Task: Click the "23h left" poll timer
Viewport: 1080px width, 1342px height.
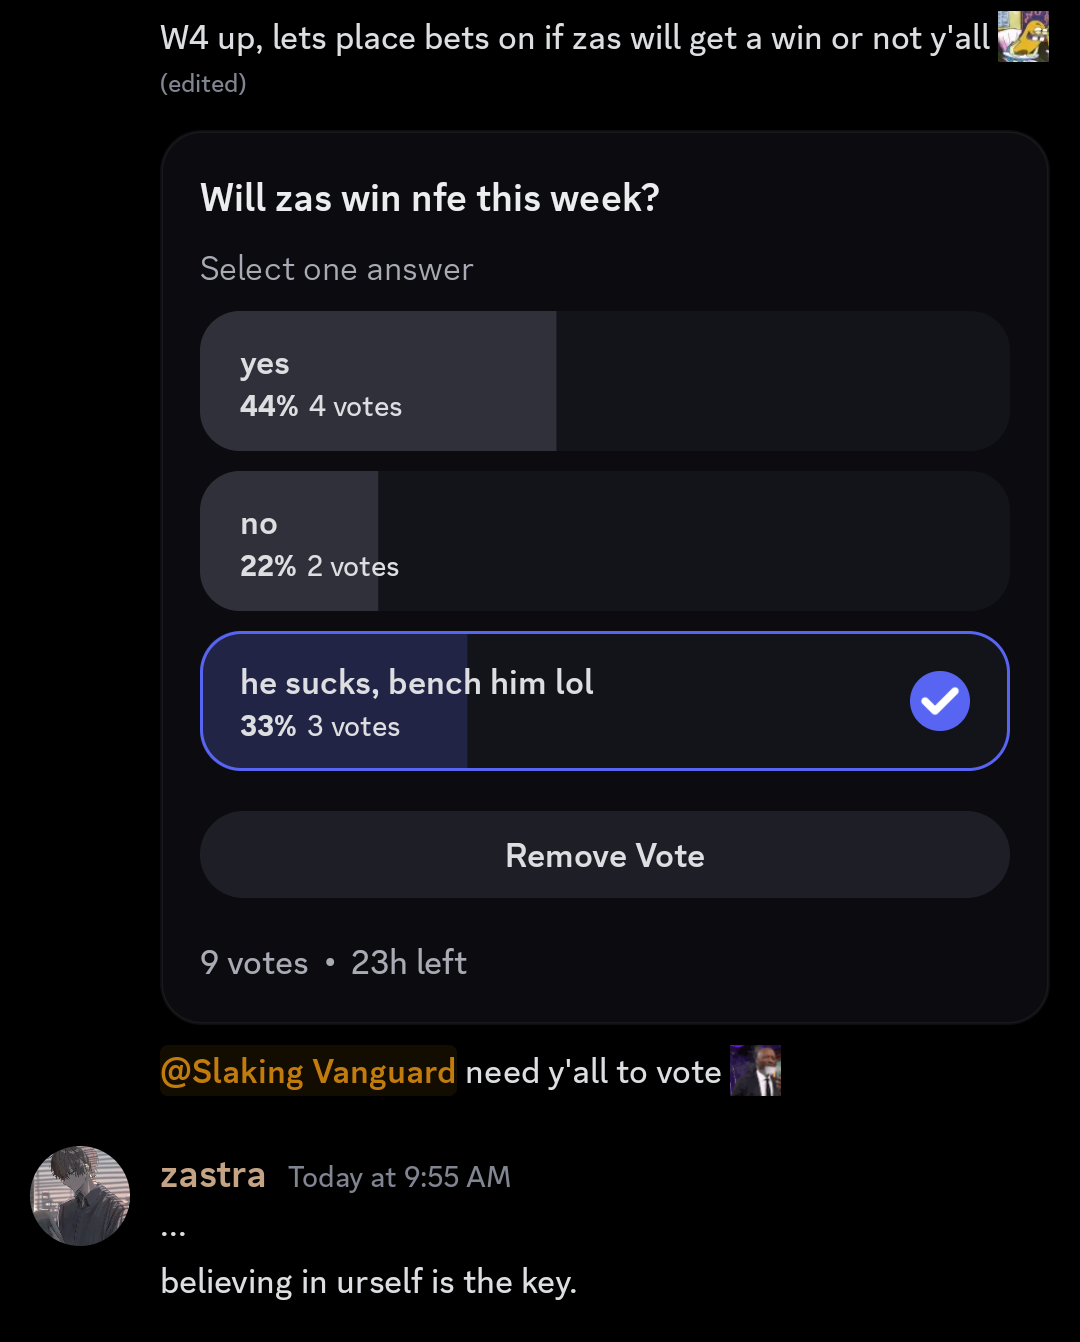Action: click(409, 962)
